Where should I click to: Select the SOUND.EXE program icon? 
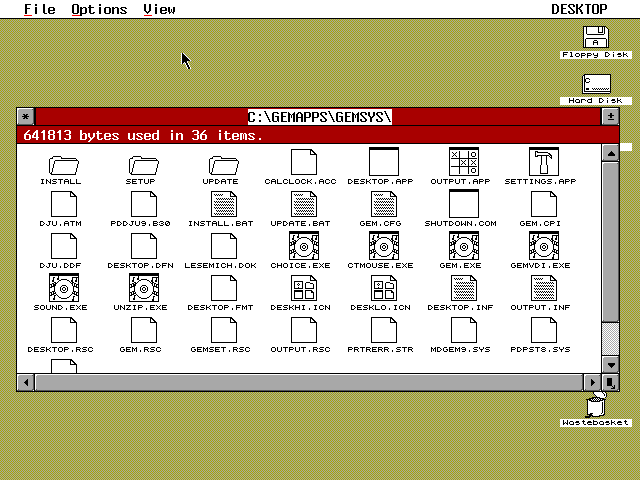64,288
